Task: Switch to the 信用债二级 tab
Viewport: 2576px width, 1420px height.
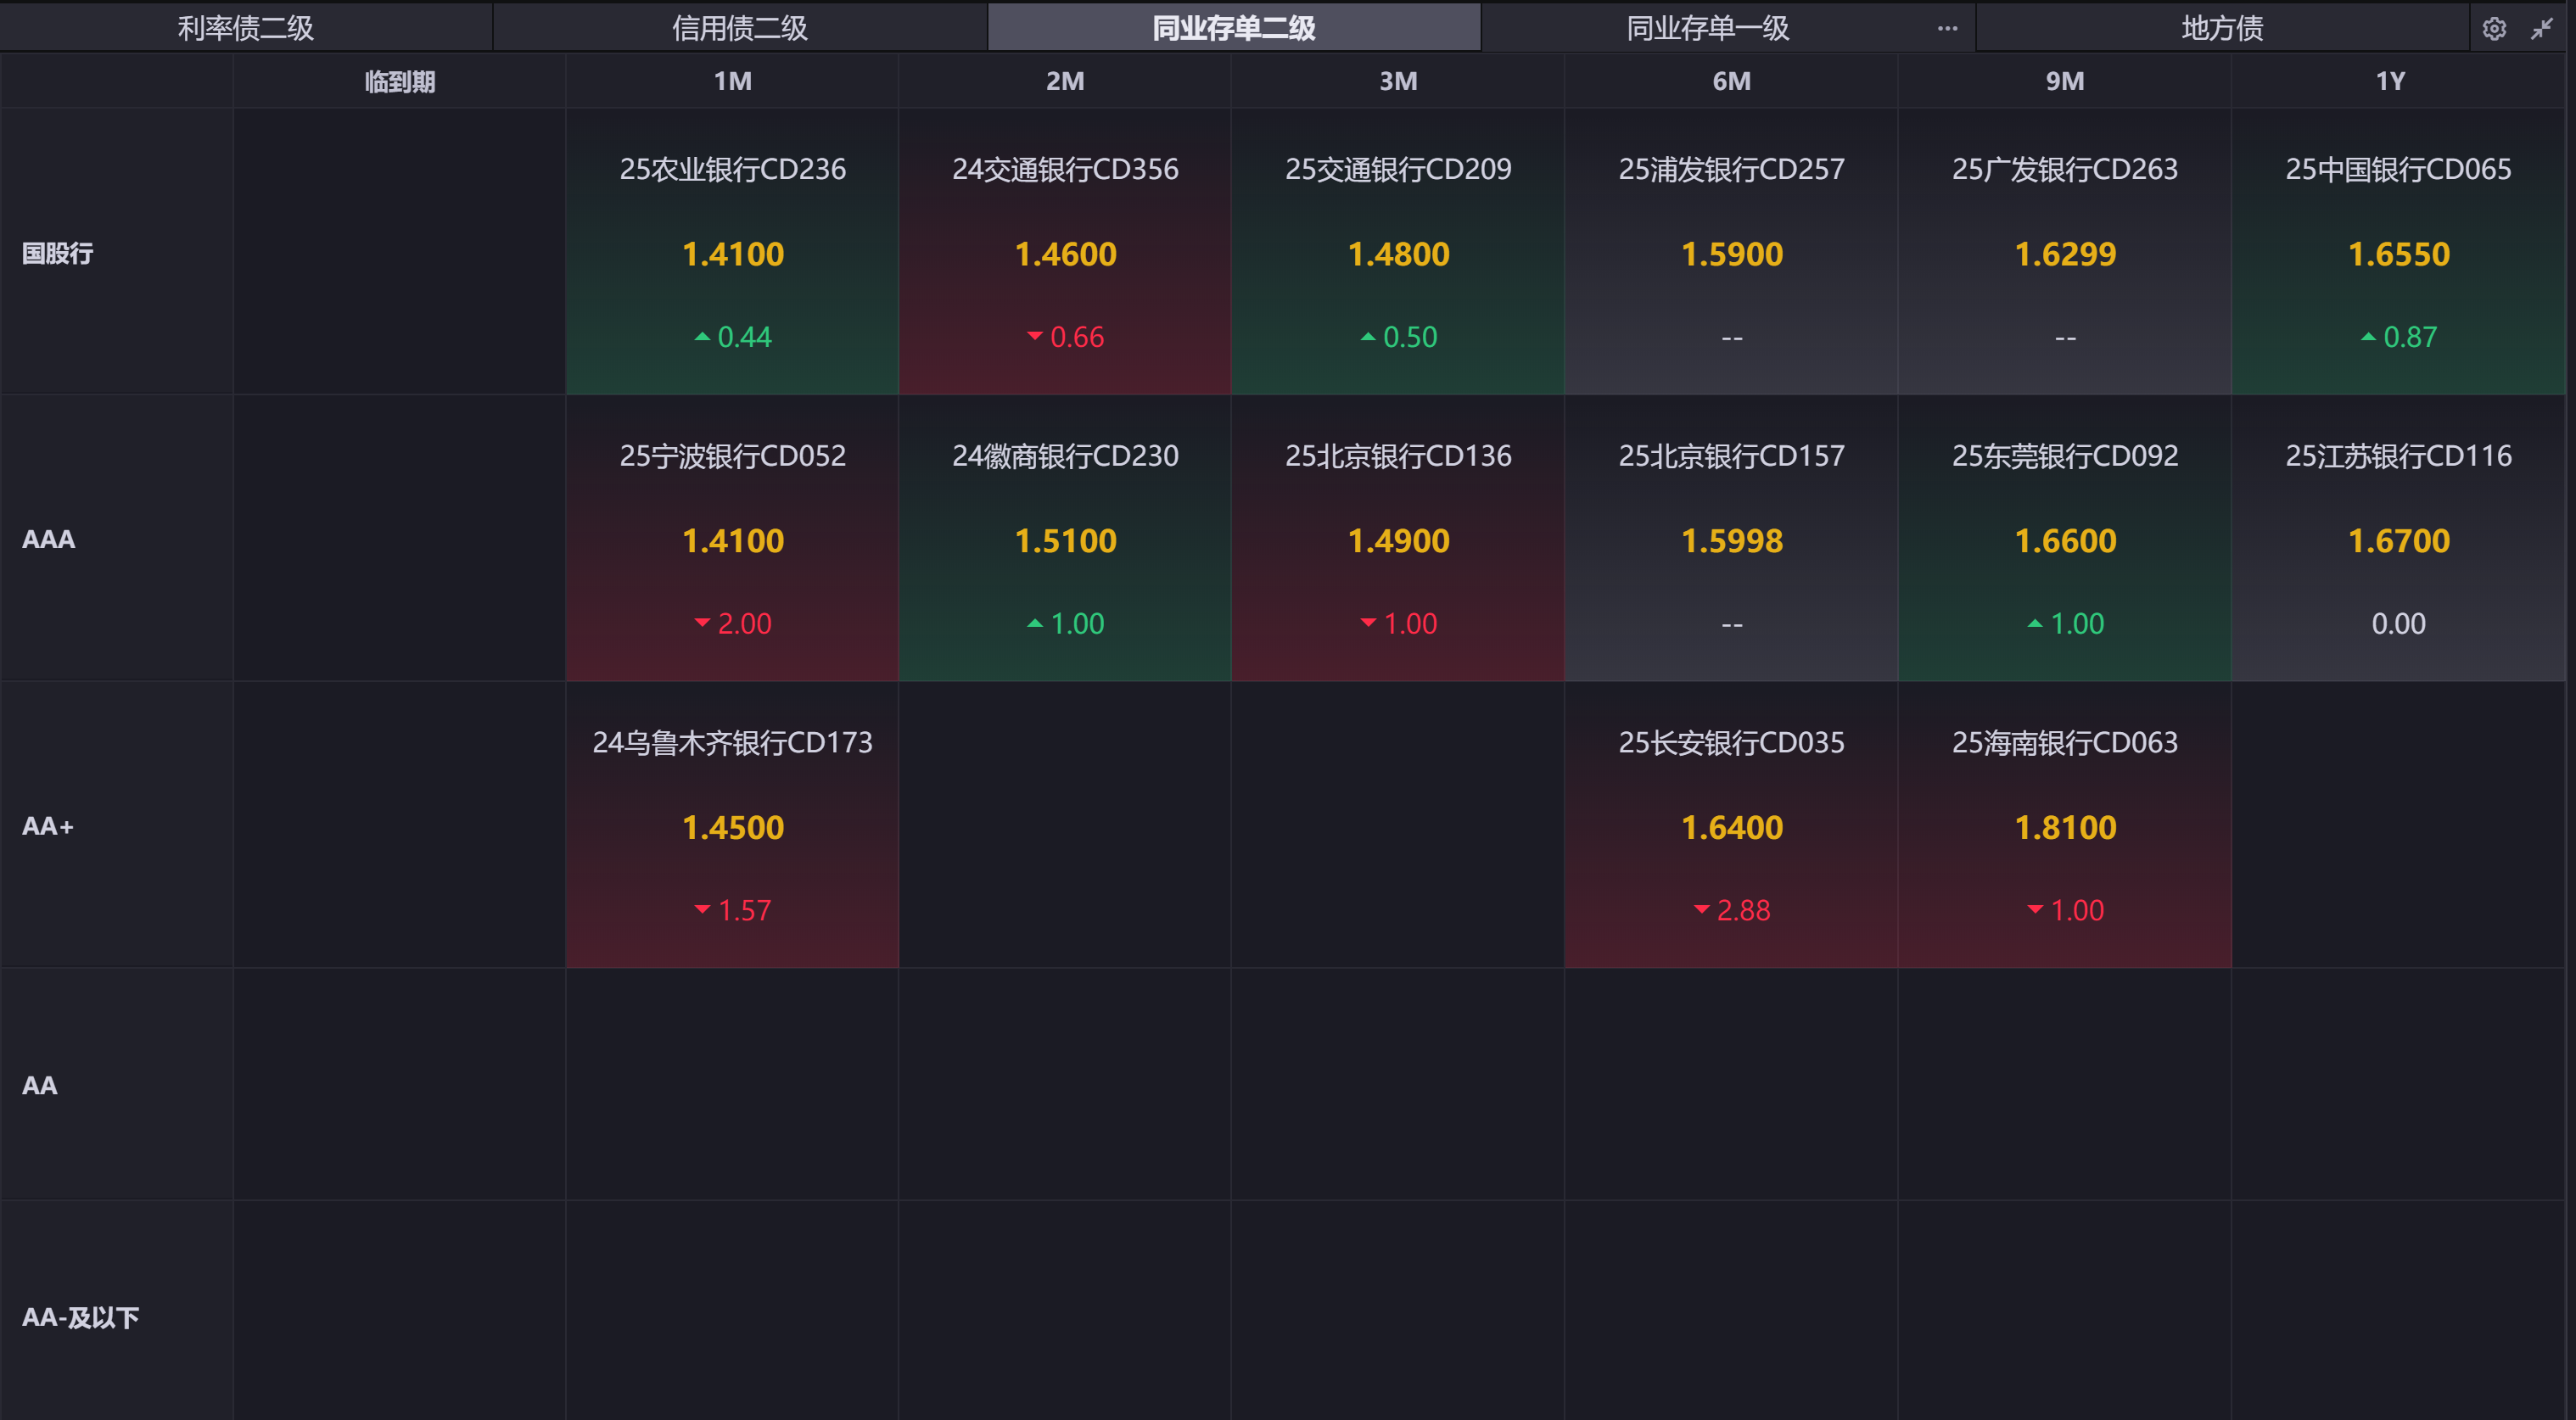Action: pos(739,28)
